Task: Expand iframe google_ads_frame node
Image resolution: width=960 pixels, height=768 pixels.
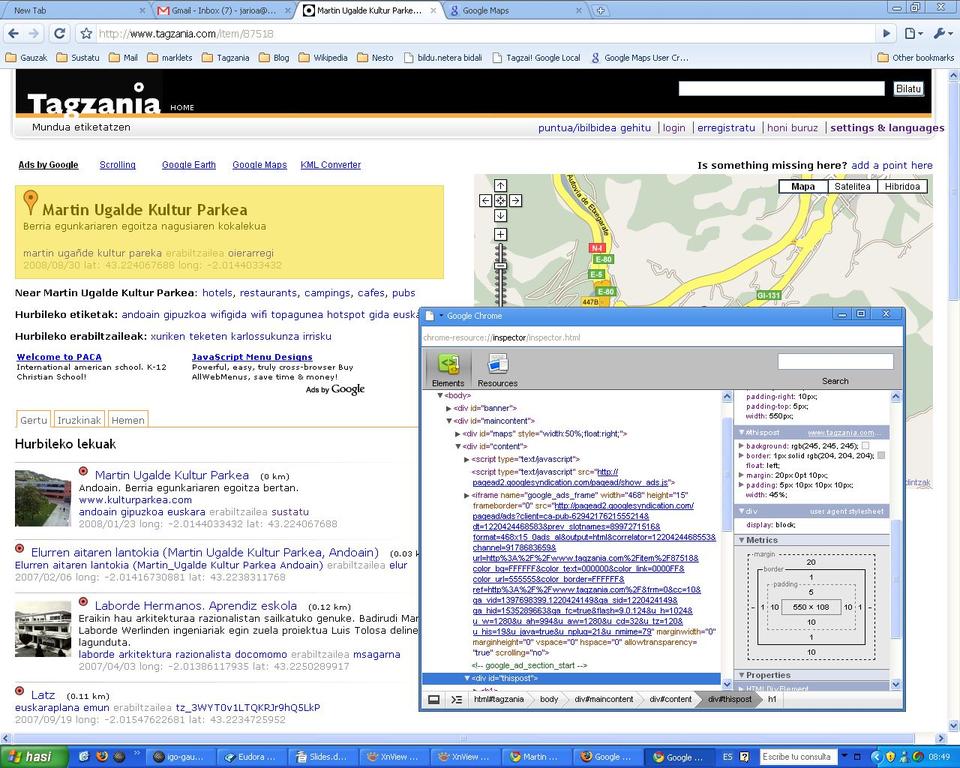Action: [x=467, y=495]
